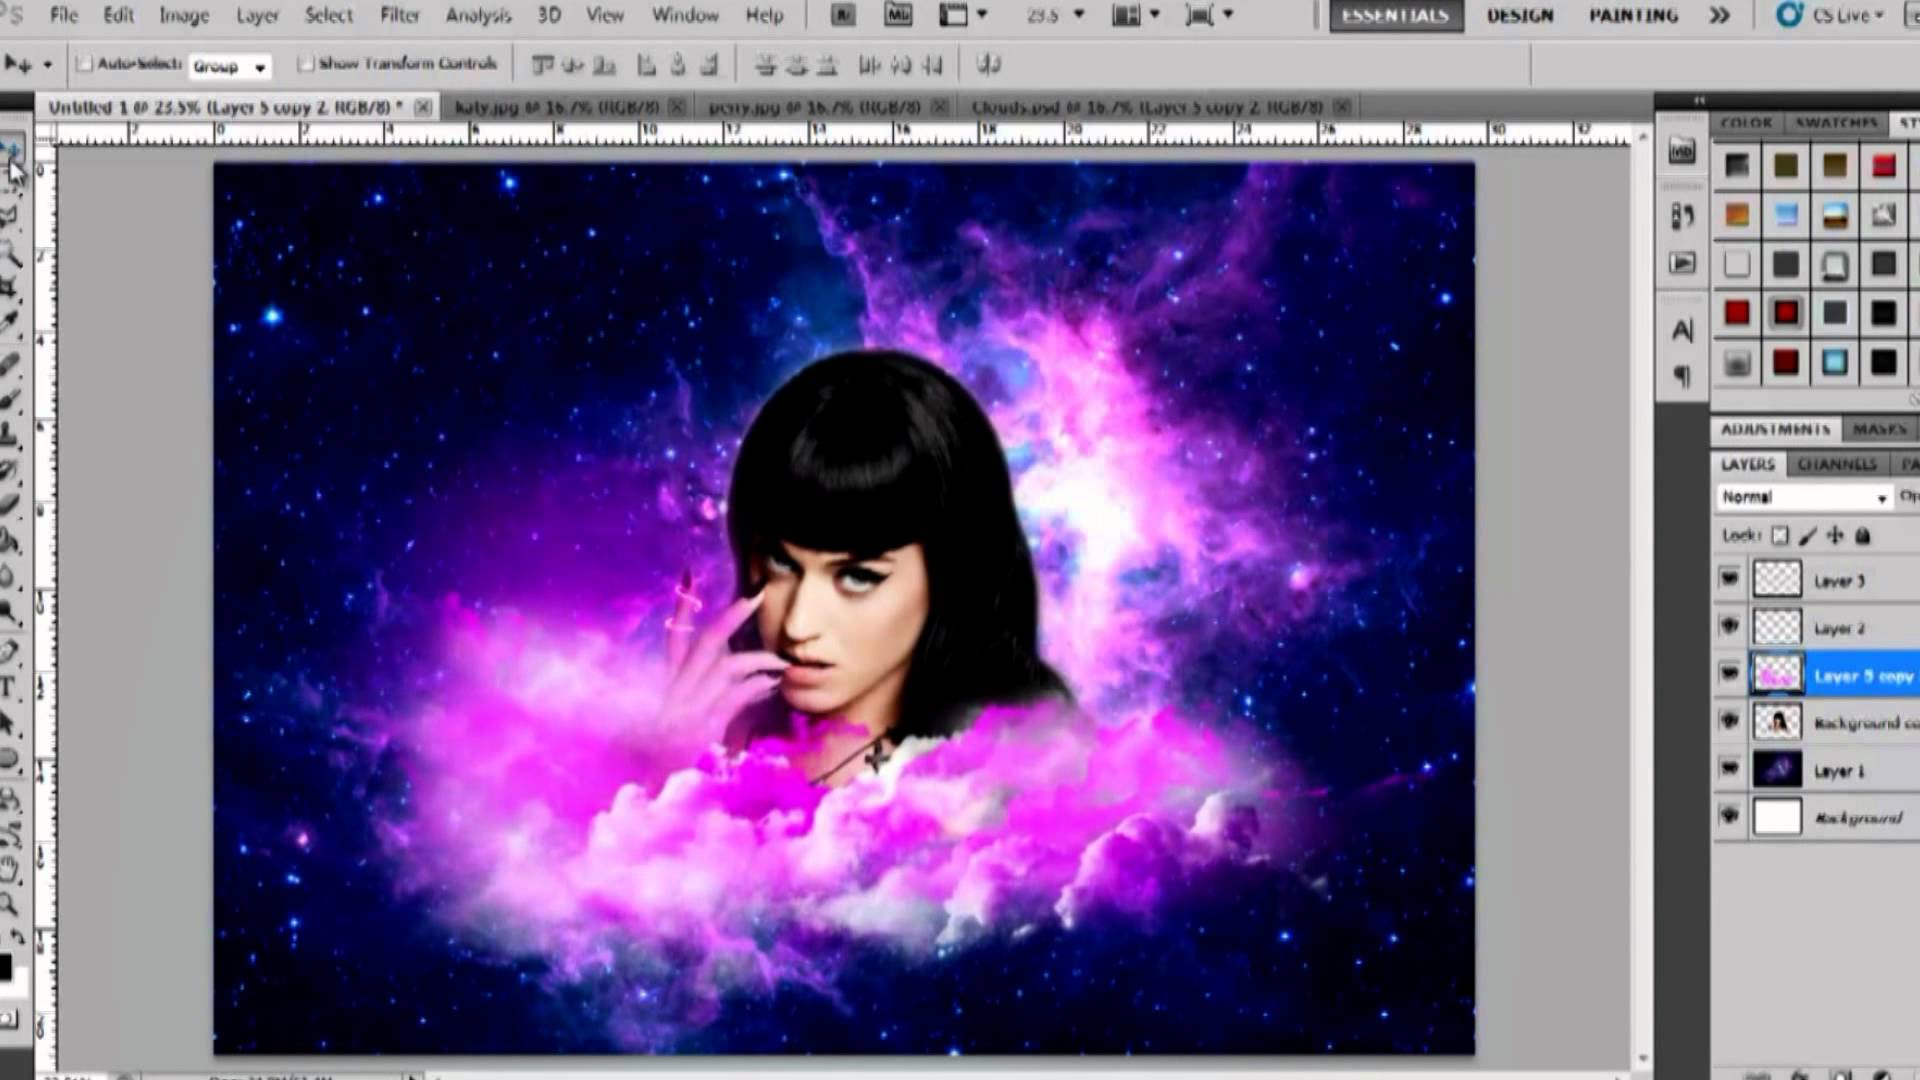The image size is (1920, 1080).
Task: Hide Layer 1 using its eye icon
Action: pyautogui.click(x=1729, y=769)
